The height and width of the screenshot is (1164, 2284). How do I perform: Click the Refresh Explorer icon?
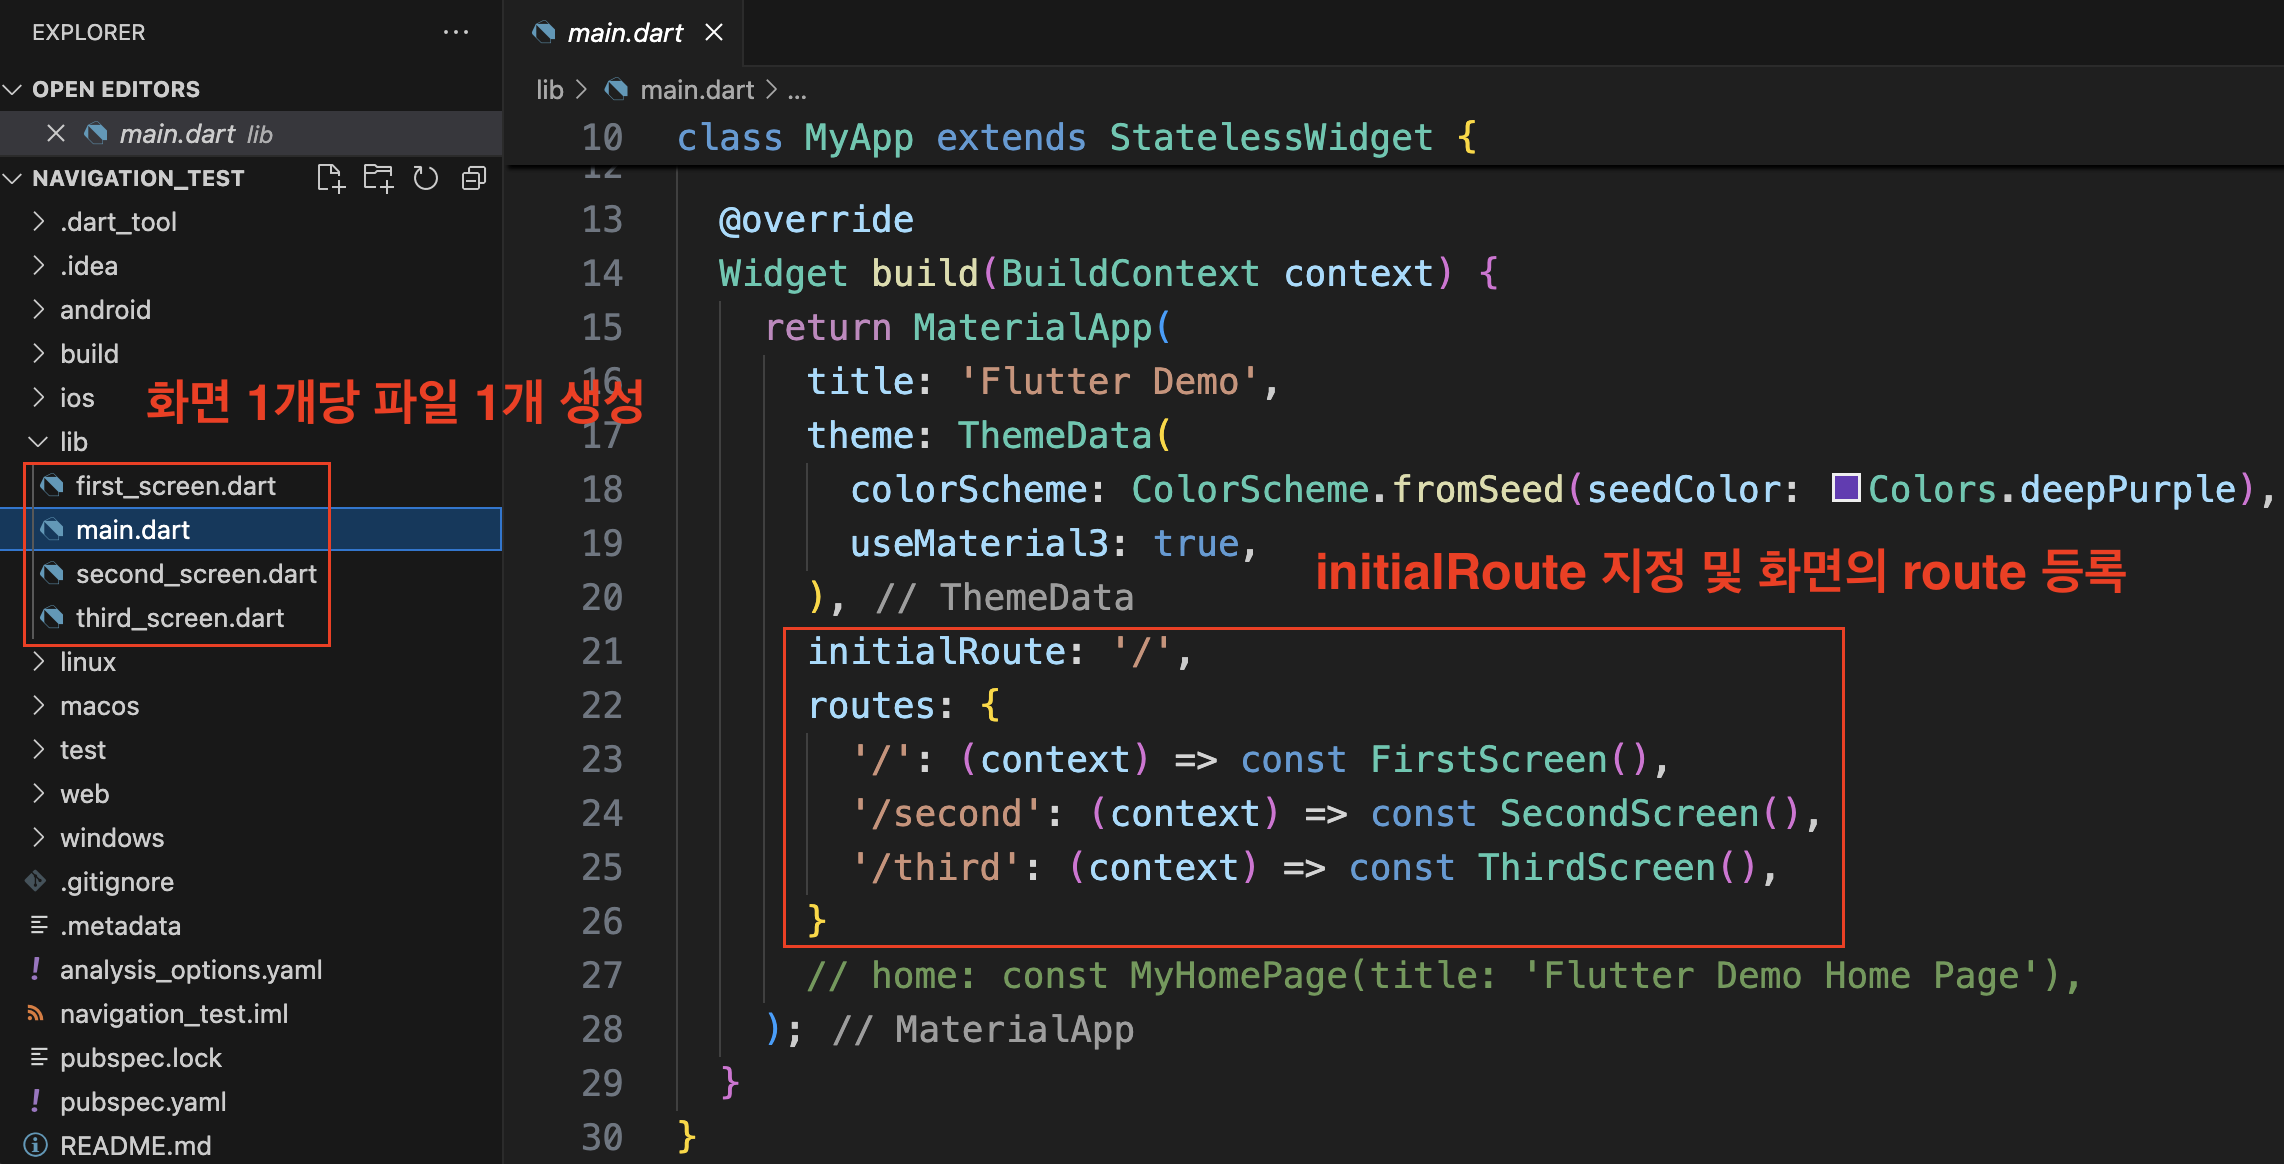(x=426, y=178)
